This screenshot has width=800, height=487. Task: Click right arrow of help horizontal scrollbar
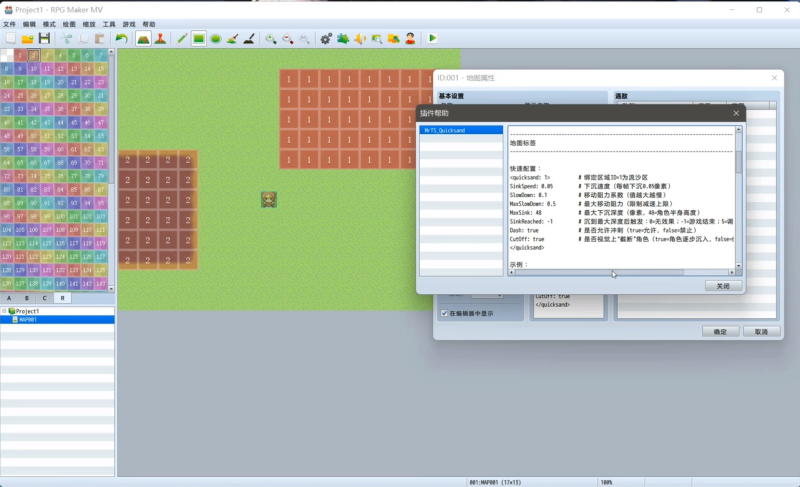(x=732, y=272)
